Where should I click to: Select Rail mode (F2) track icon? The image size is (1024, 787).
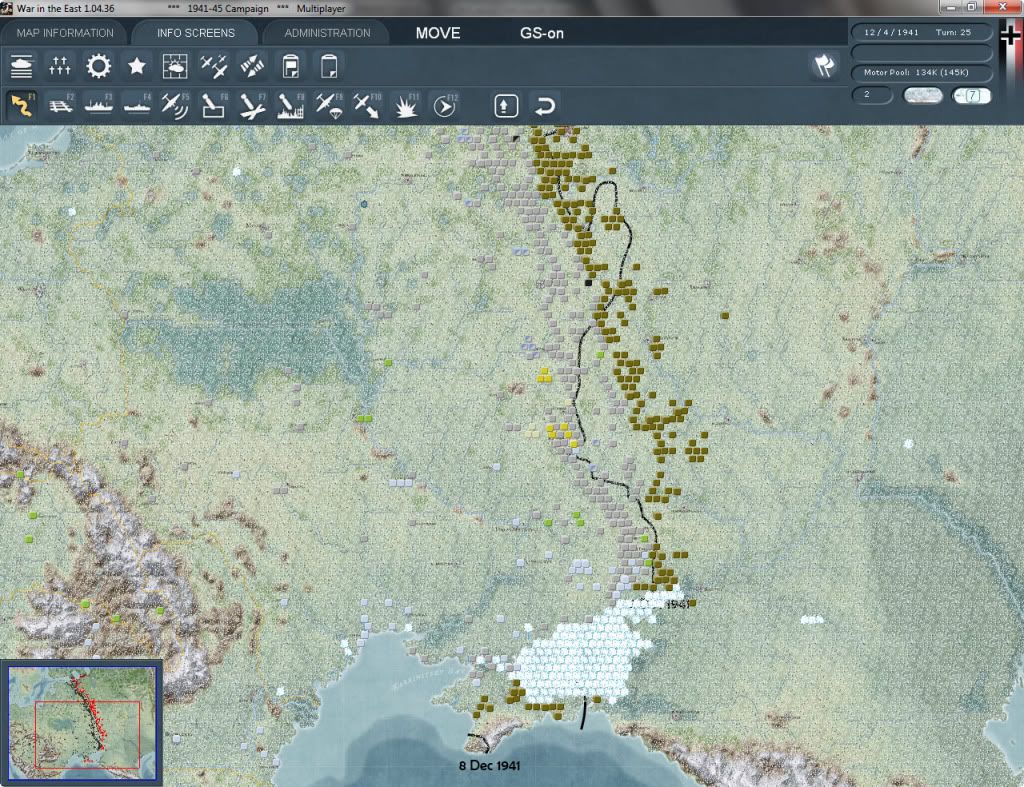click(60, 105)
